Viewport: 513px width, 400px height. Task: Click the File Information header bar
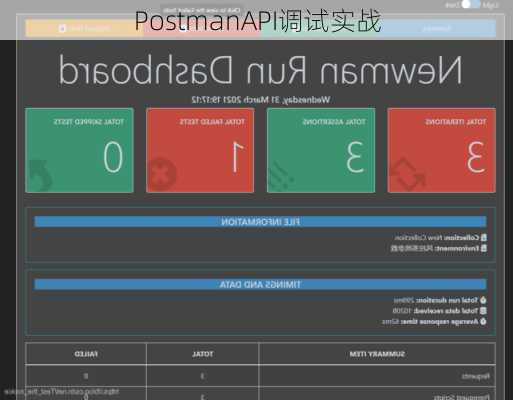(260, 222)
